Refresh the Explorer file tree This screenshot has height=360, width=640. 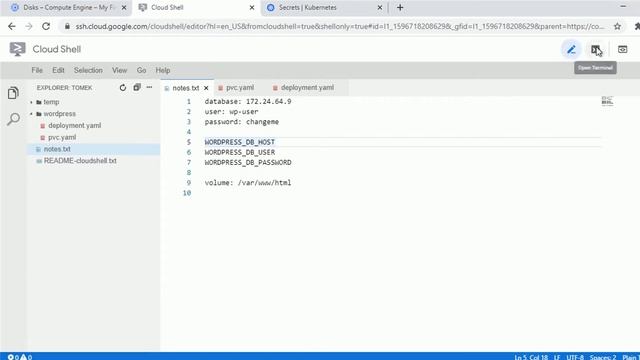(x=122, y=87)
